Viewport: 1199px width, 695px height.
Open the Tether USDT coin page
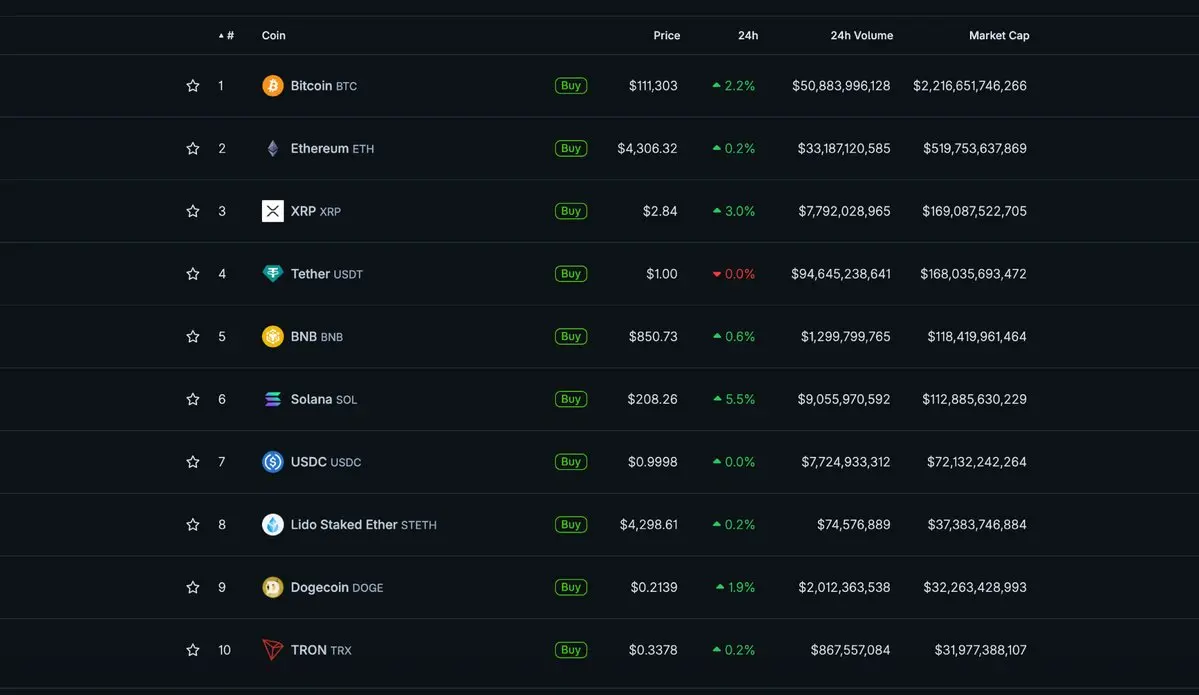[327, 274]
